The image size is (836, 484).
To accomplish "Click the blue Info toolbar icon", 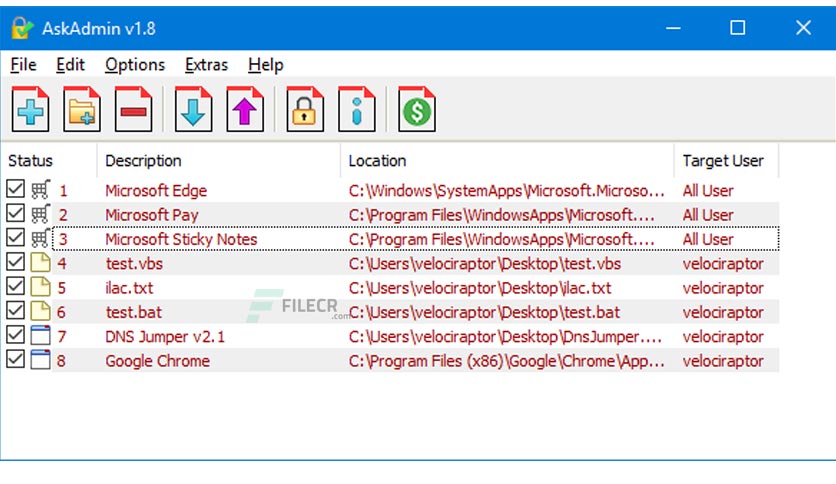I will (357, 109).
